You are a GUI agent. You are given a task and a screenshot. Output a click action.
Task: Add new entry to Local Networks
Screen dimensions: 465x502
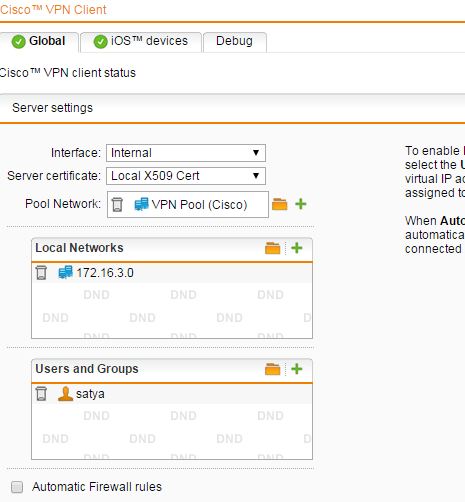point(297,248)
